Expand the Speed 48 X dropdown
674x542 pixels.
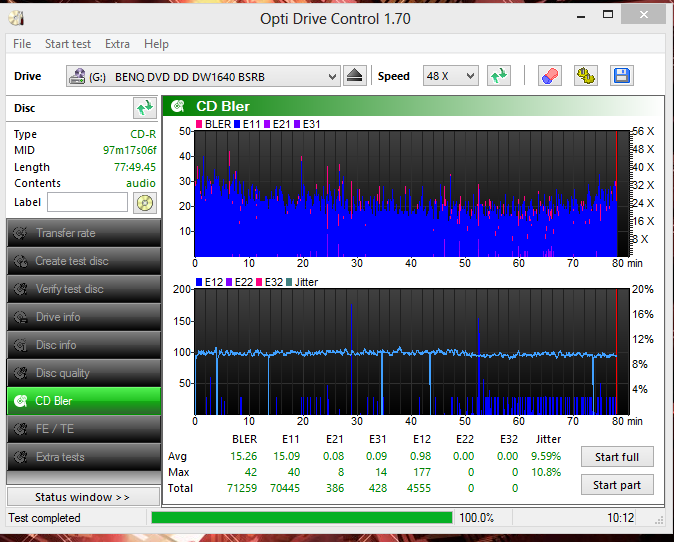tap(470, 76)
